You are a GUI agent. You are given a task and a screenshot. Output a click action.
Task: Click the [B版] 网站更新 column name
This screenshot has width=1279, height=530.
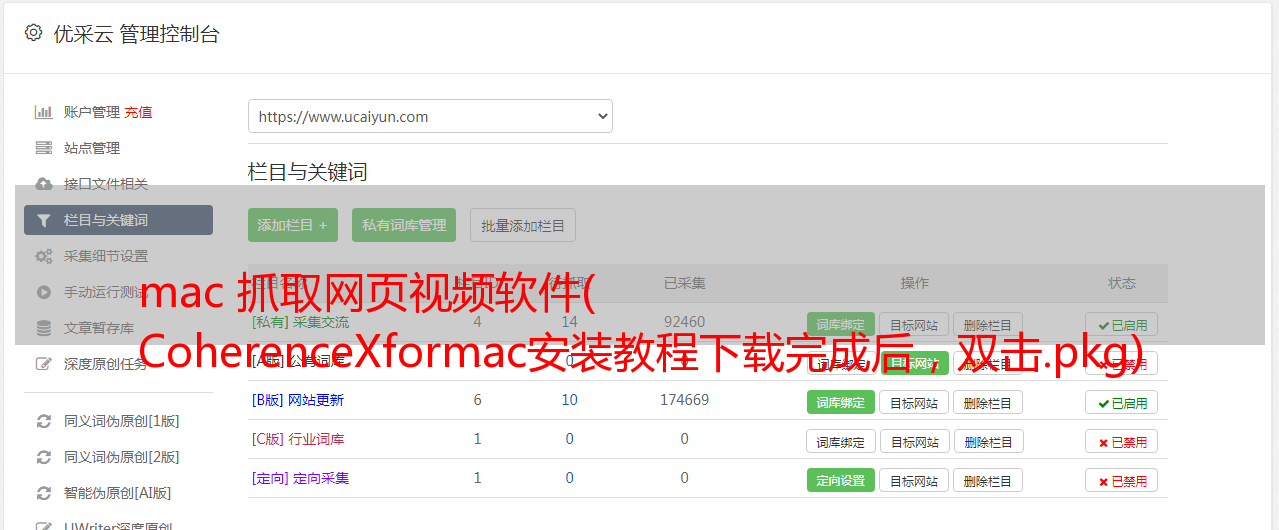point(298,400)
